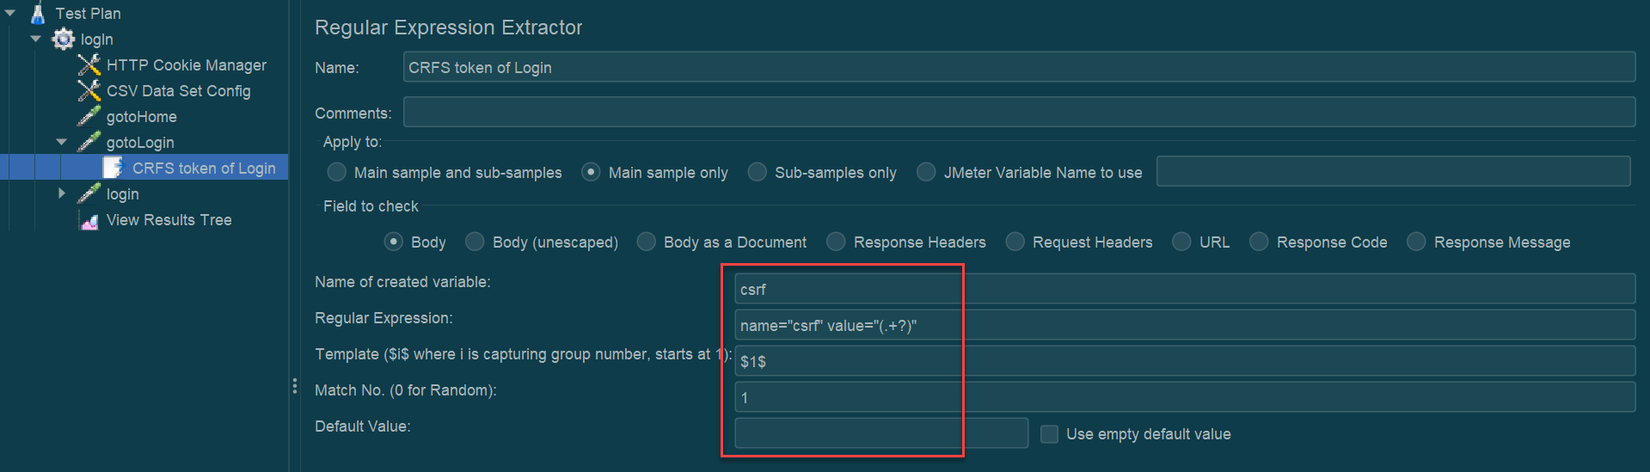This screenshot has height=472, width=1650.
Task: Select Body (unescaped) radio button
Action: pyautogui.click(x=475, y=242)
